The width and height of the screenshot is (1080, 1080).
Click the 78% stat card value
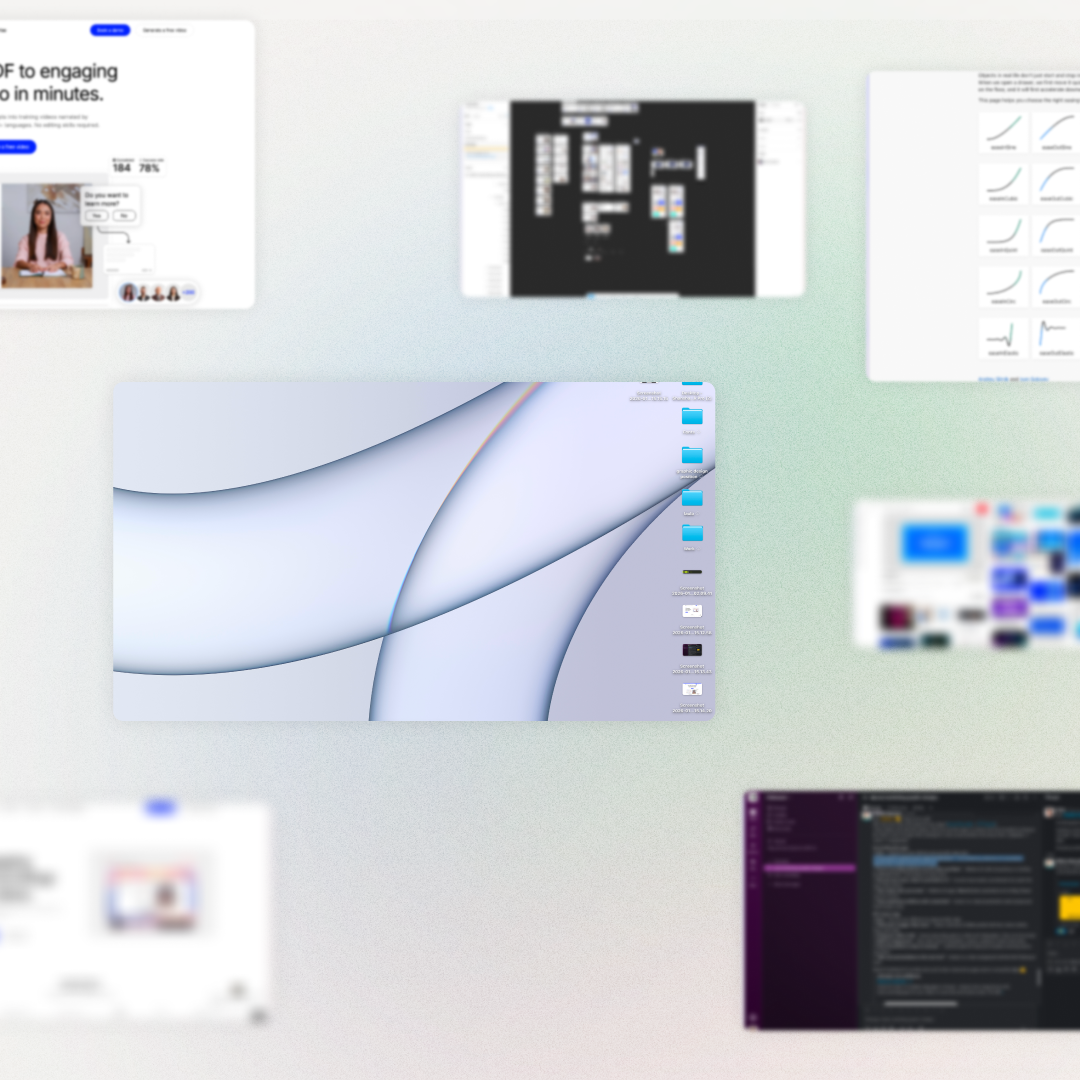point(149,167)
